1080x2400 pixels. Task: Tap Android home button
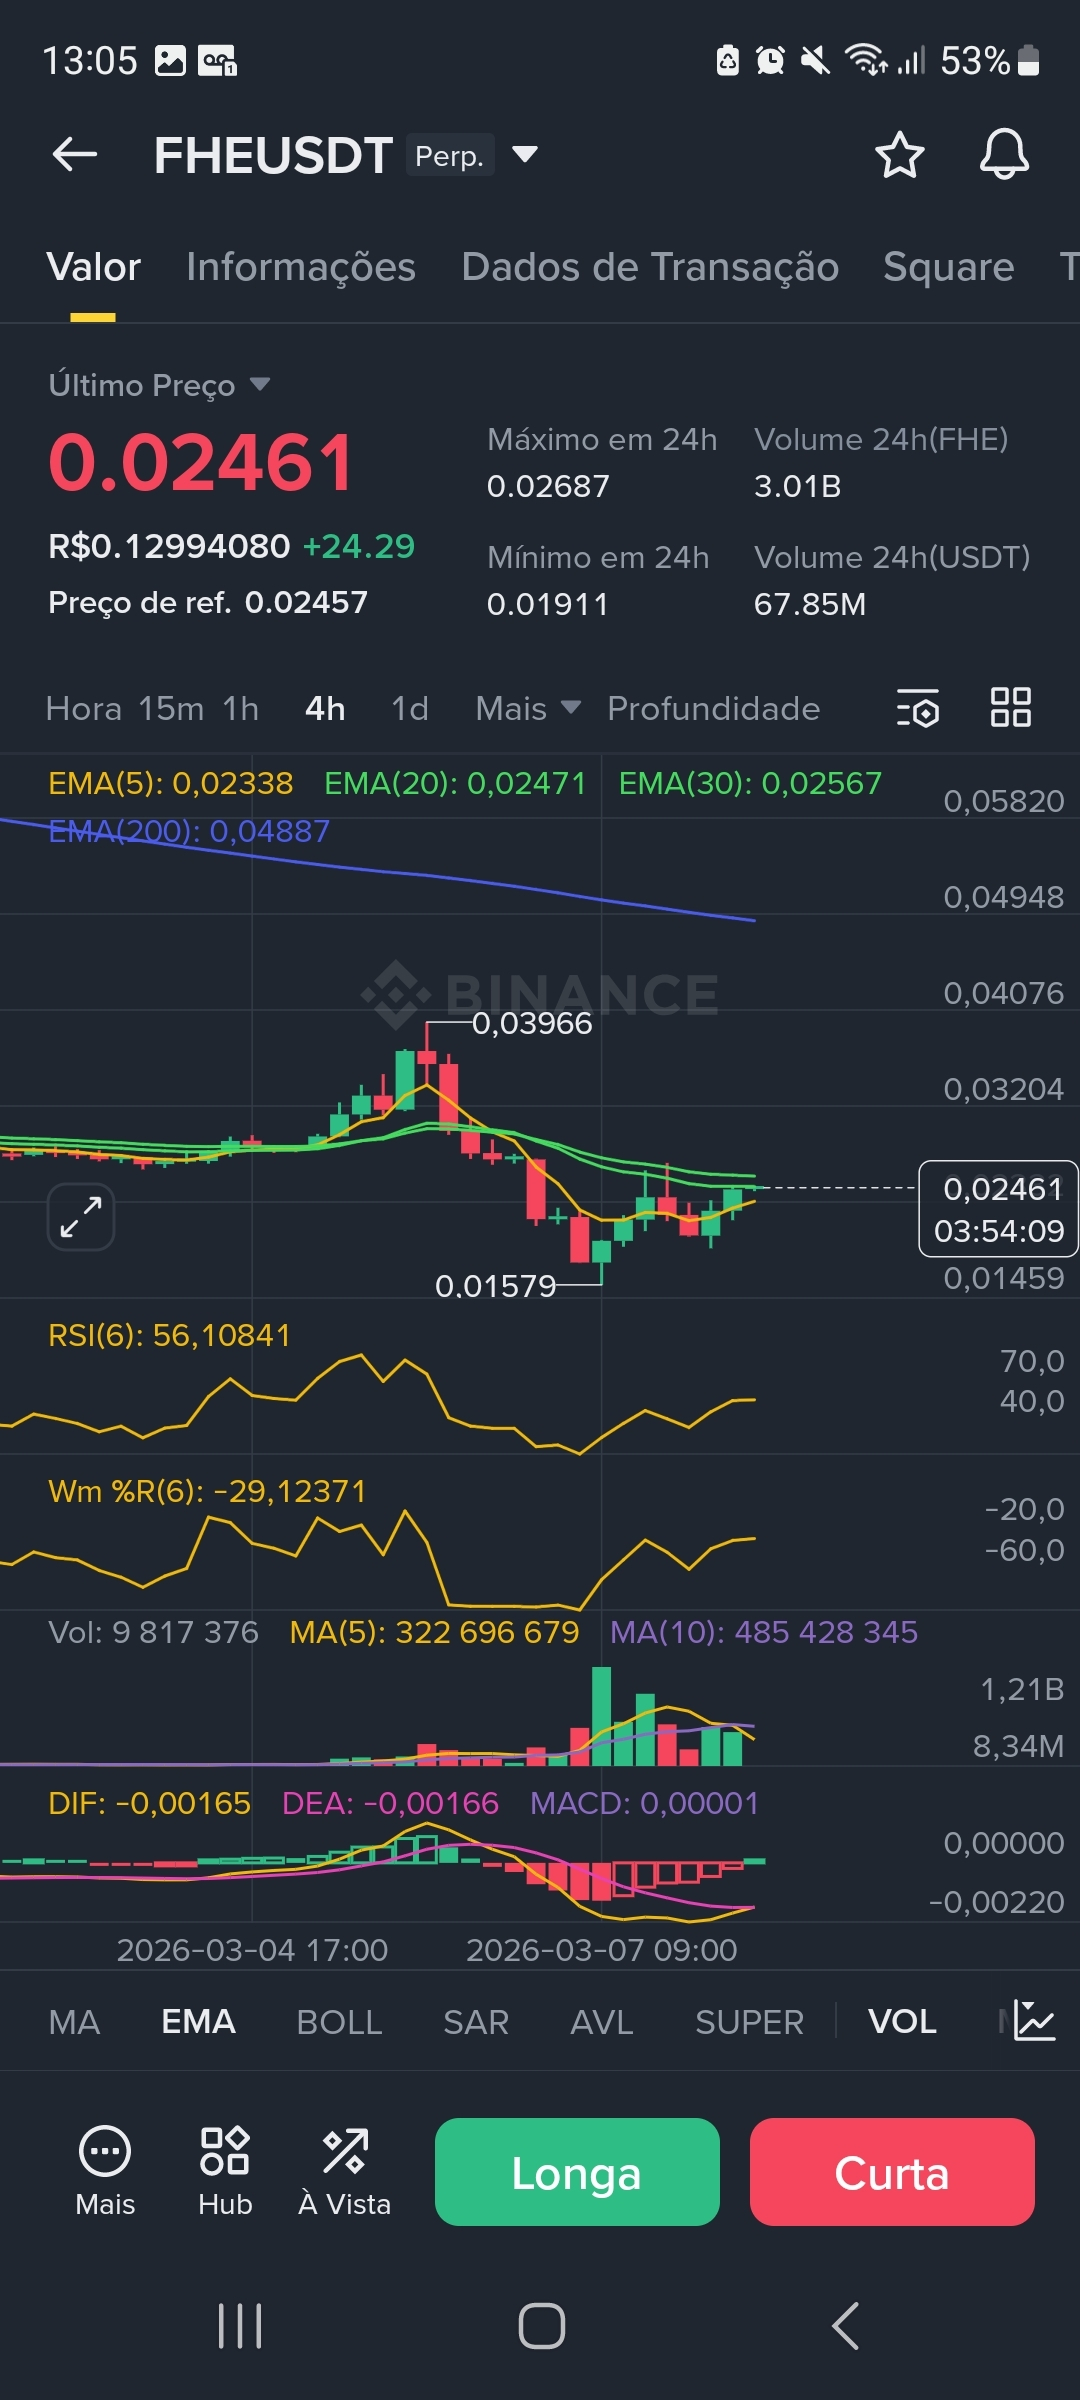pyautogui.click(x=541, y=2326)
